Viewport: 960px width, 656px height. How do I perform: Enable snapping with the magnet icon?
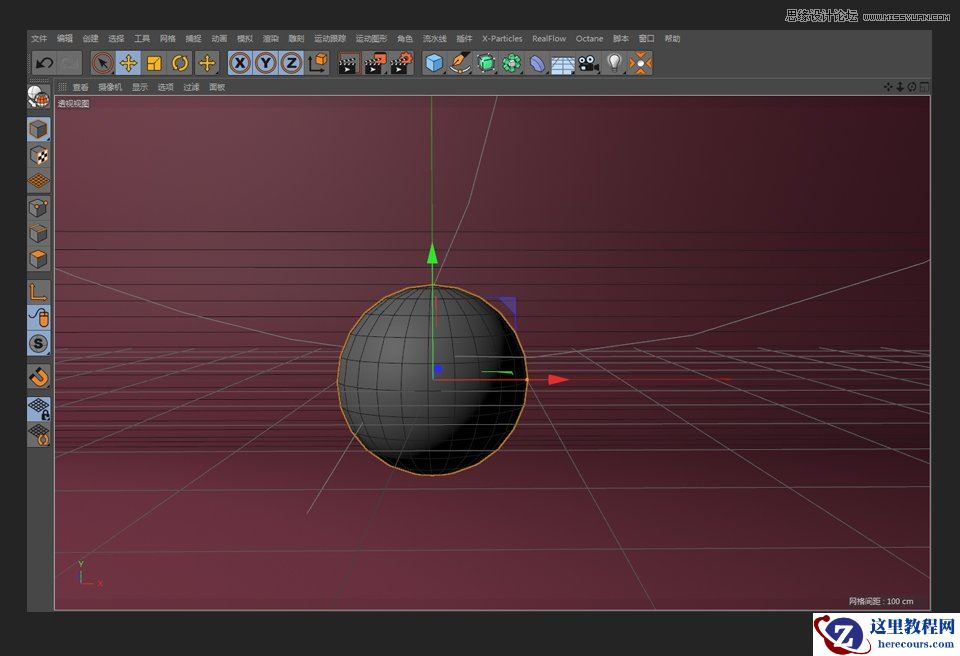click(38, 377)
